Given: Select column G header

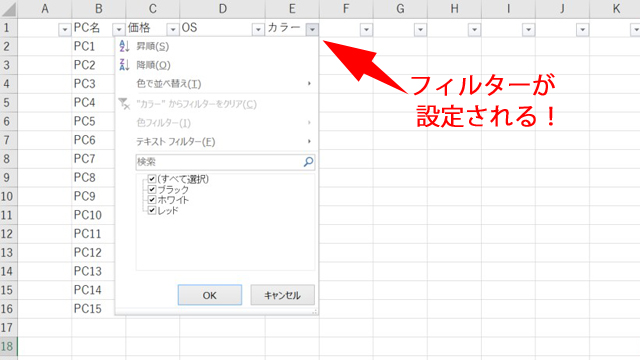Looking at the screenshot, I should (x=400, y=9).
